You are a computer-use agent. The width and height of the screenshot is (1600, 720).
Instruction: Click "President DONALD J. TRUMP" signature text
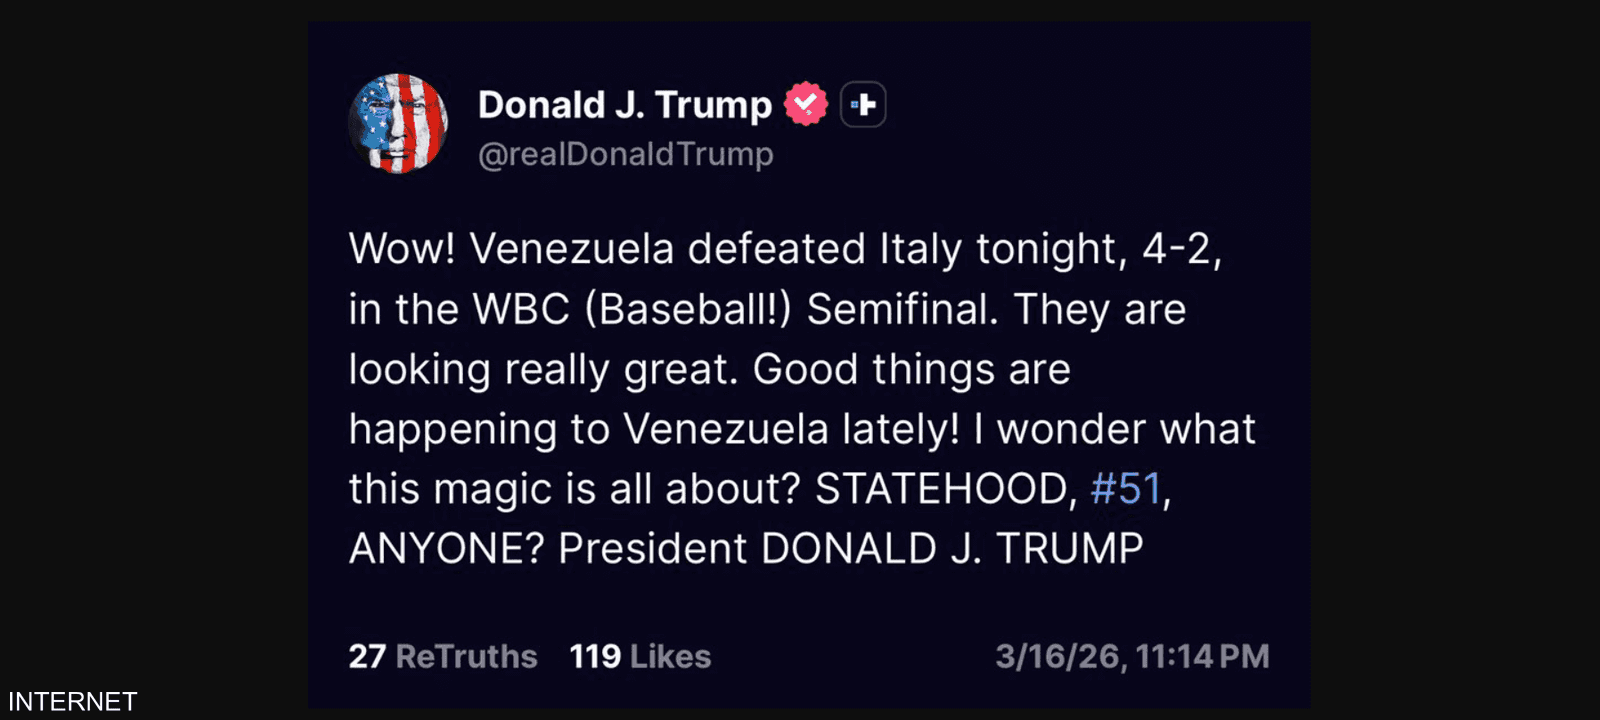coord(851,549)
